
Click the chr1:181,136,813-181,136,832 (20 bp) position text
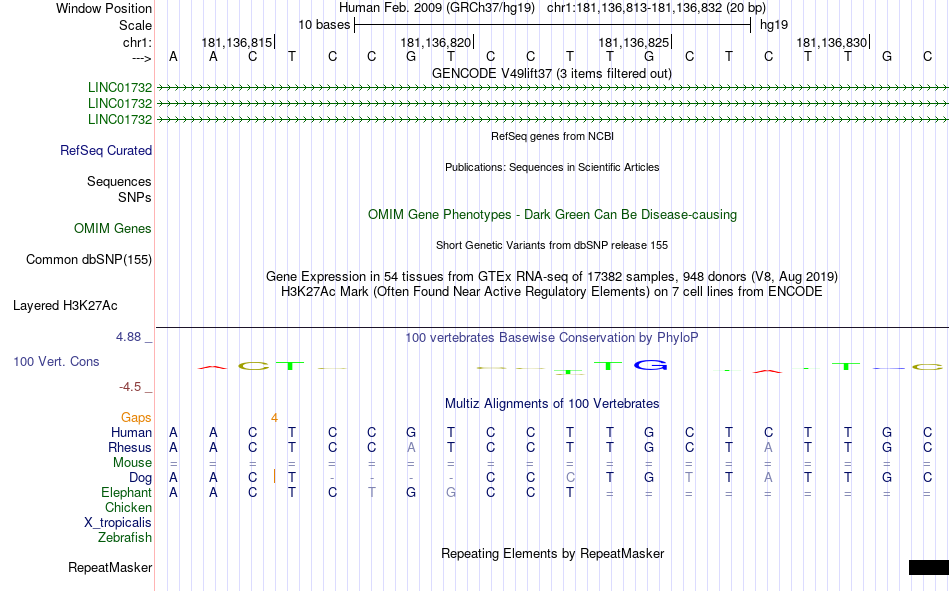(656, 8)
